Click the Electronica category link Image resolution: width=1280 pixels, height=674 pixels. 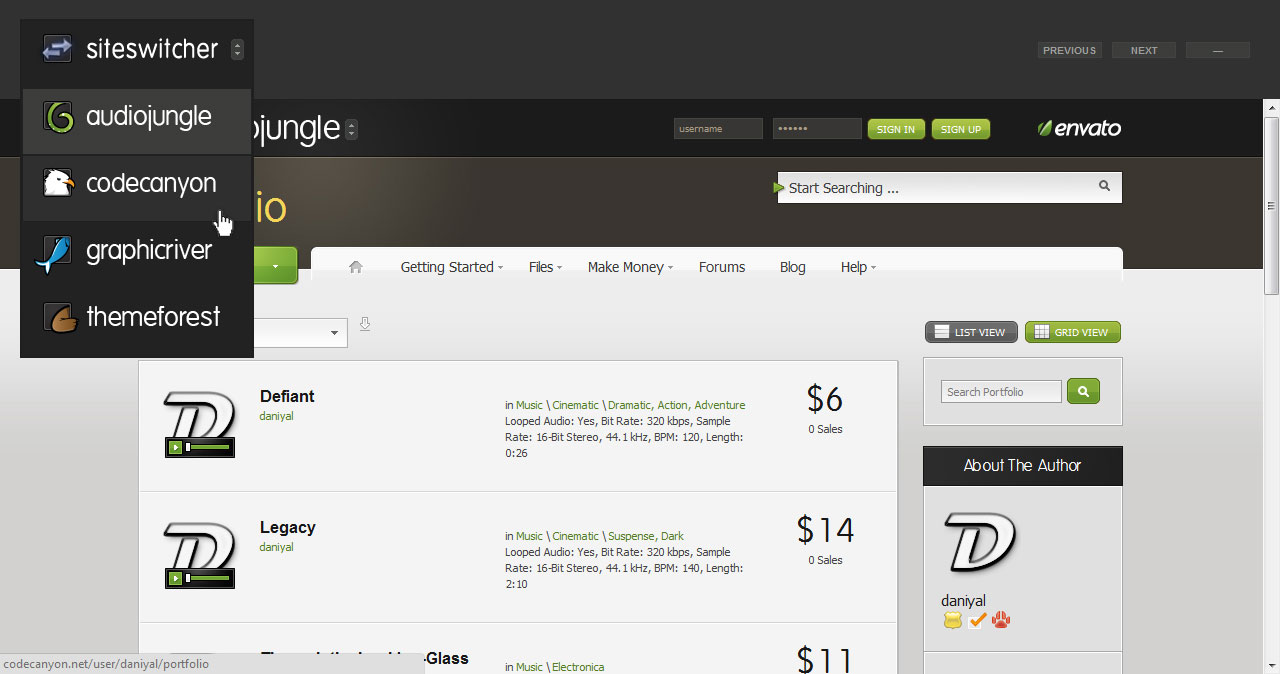[x=578, y=667]
